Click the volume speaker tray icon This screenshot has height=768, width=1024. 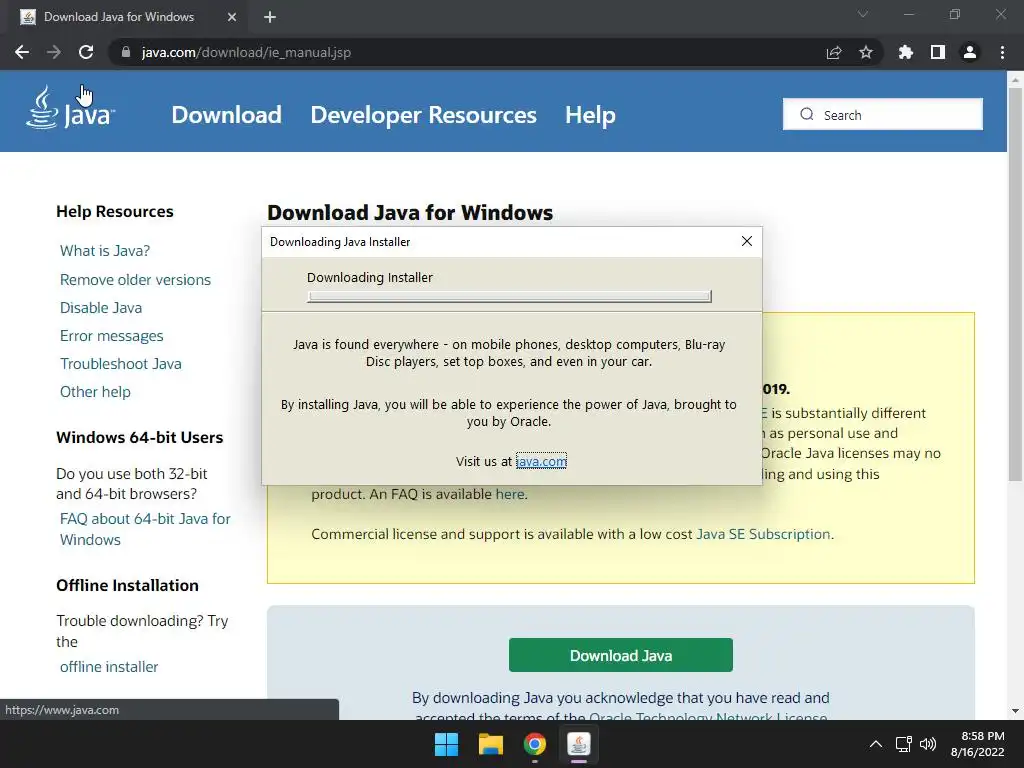coord(927,744)
